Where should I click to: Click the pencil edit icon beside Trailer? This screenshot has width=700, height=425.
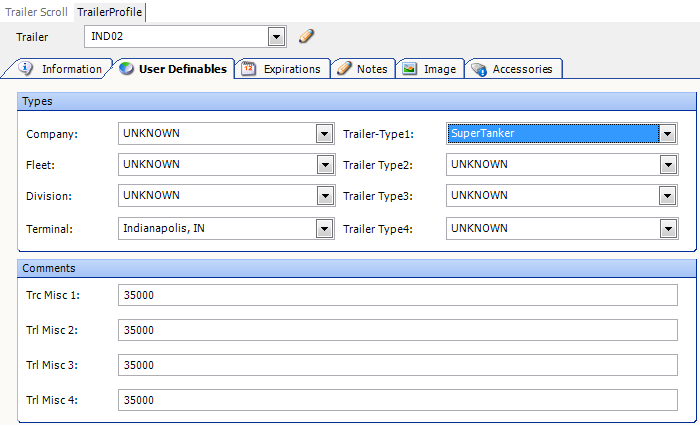tap(306, 36)
